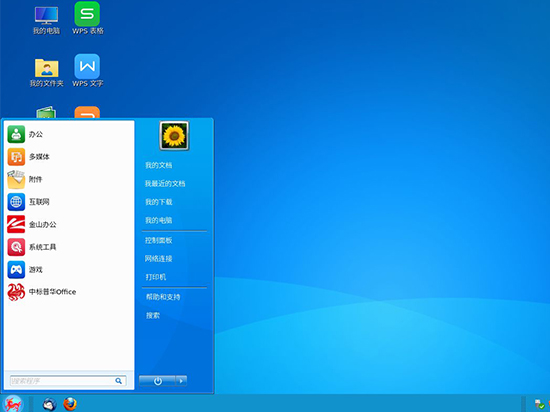Select 我的文档 in the start menu

(x=159, y=165)
